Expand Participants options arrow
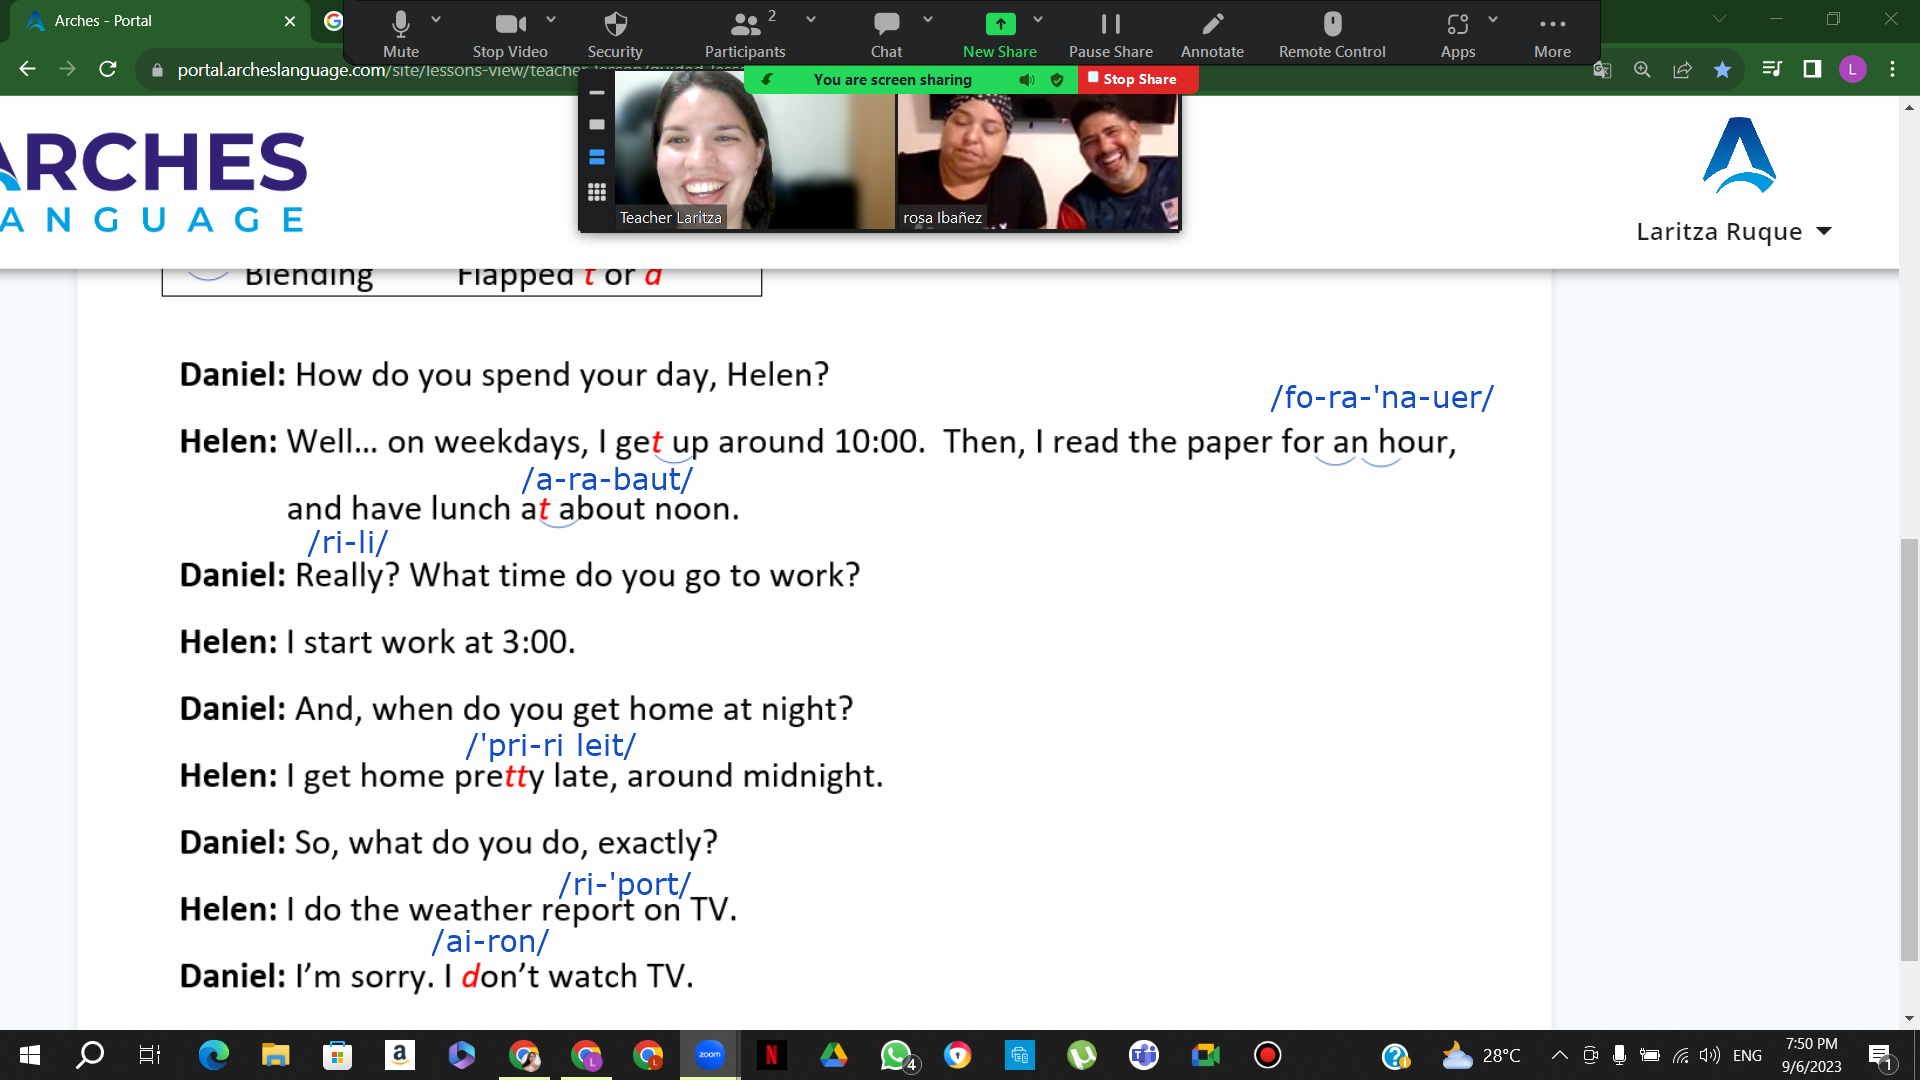Viewport: 1920px width, 1080px height. pos(811,19)
